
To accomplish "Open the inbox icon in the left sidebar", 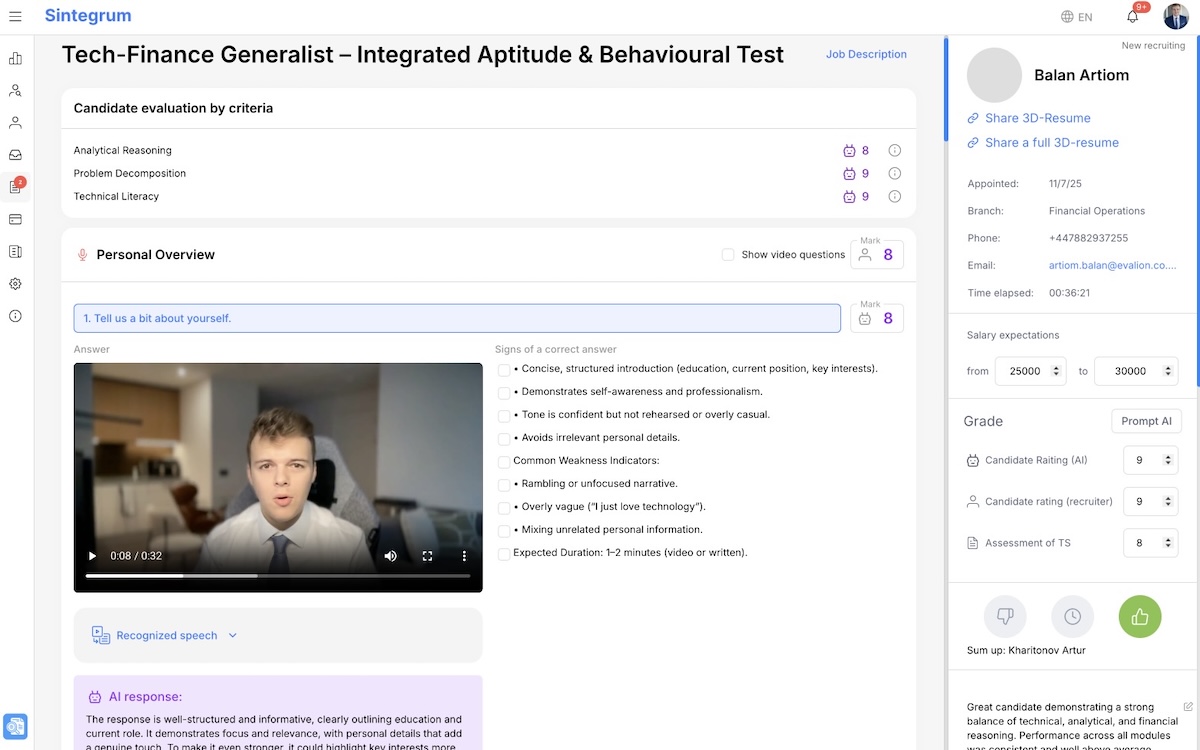I will click(14, 154).
